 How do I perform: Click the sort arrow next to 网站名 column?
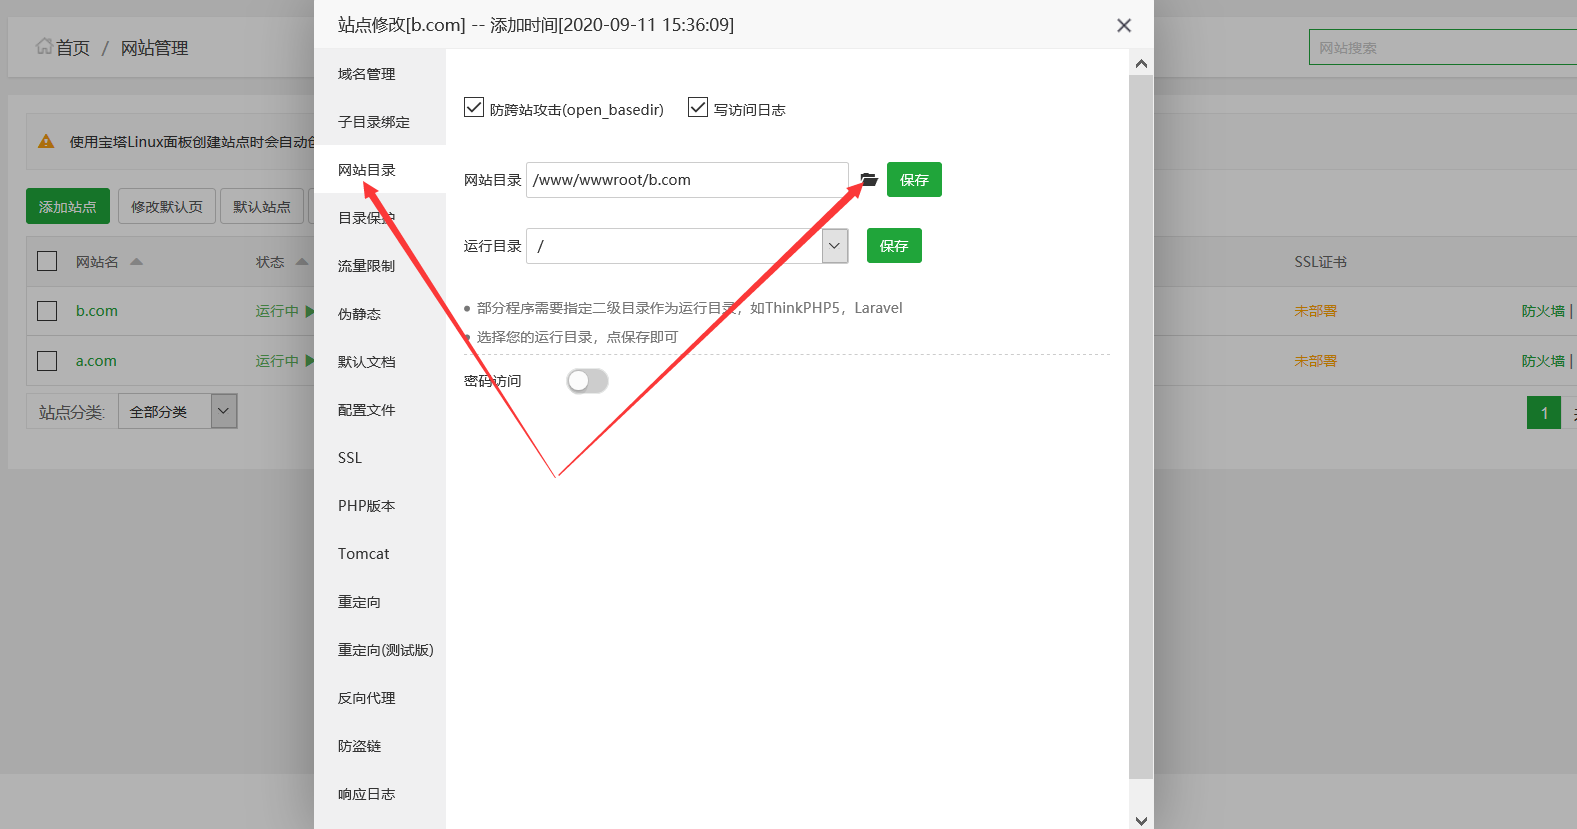tap(137, 262)
